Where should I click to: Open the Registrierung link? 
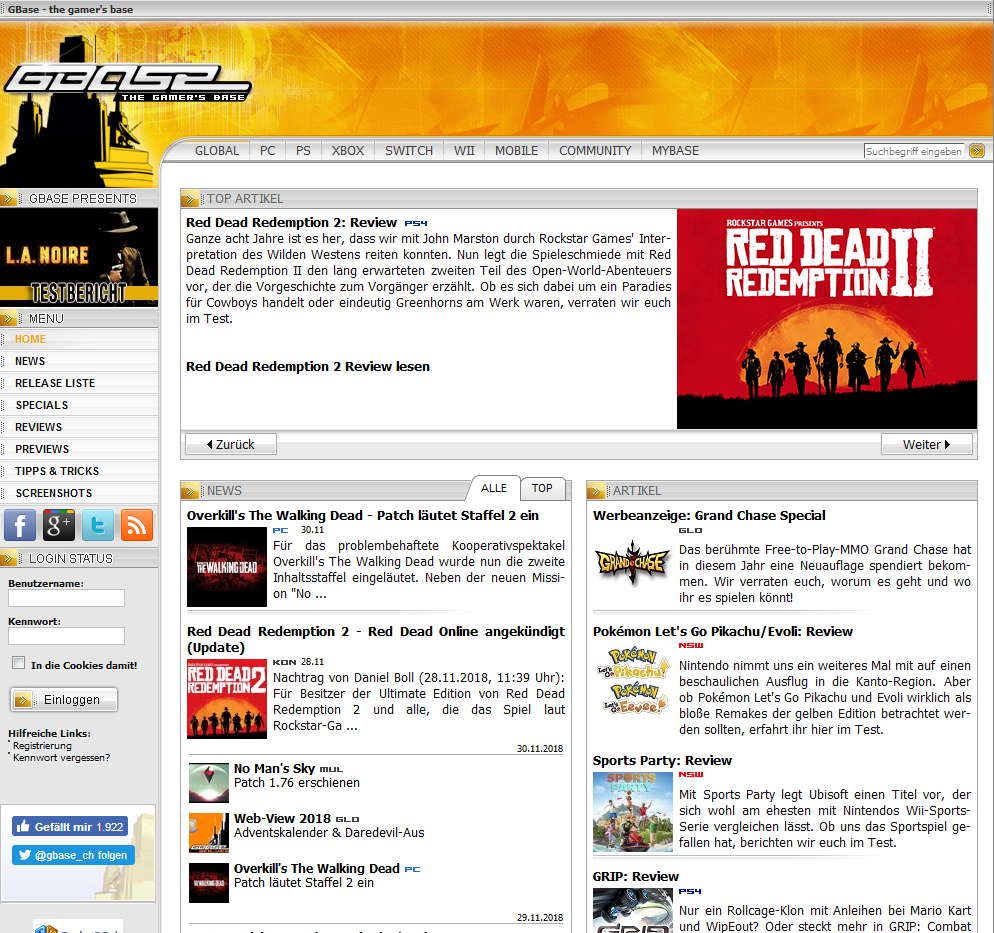(42, 745)
